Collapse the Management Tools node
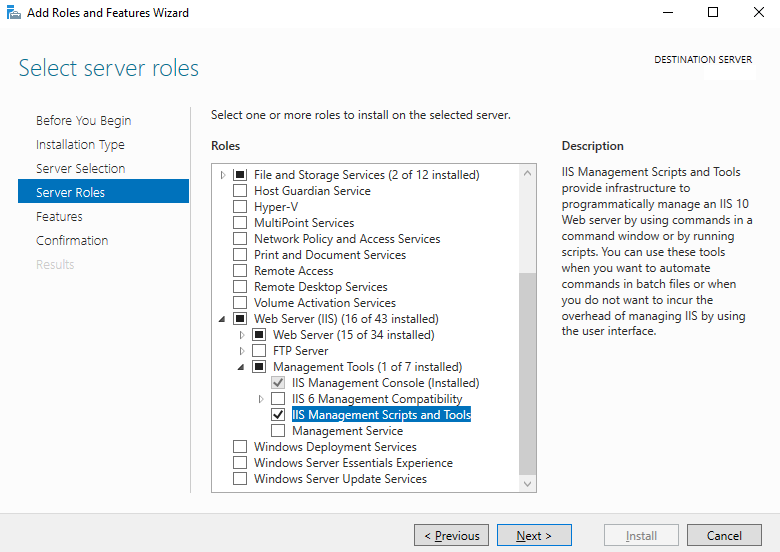This screenshot has width=780, height=552. (x=241, y=367)
